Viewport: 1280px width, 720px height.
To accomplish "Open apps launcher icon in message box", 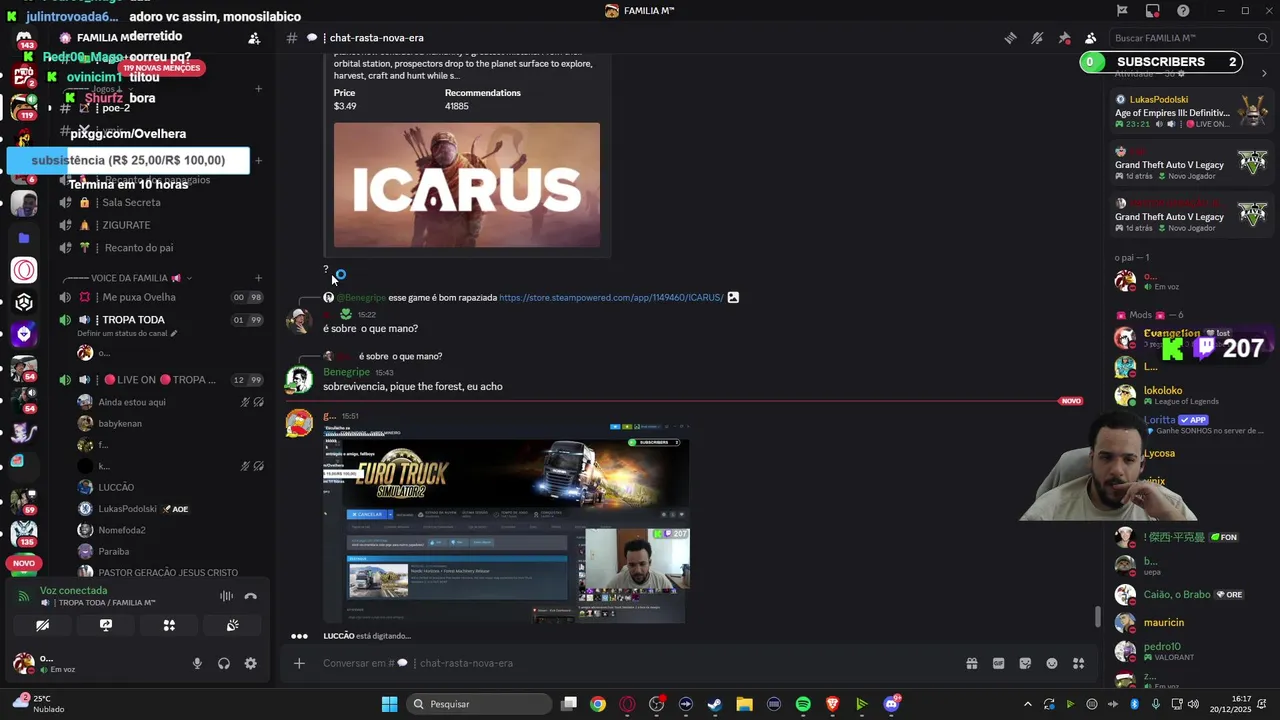I will click(x=1078, y=663).
